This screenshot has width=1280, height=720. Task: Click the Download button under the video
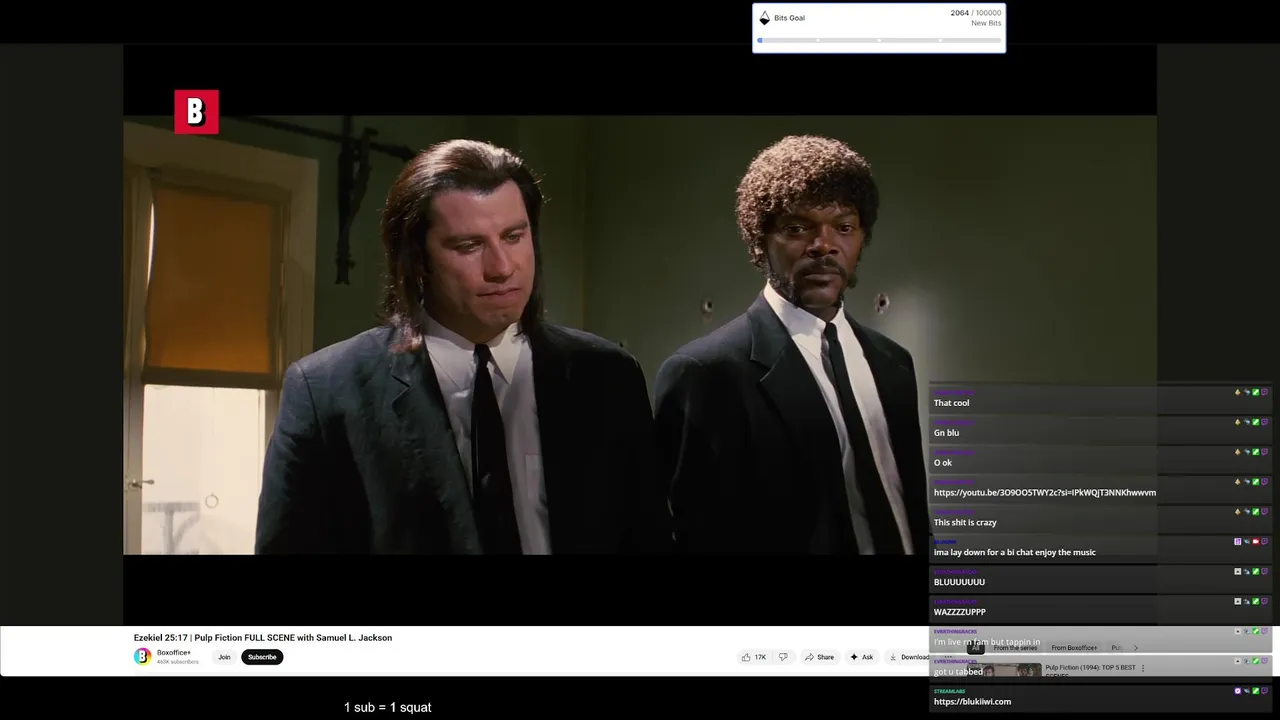click(x=909, y=657)
